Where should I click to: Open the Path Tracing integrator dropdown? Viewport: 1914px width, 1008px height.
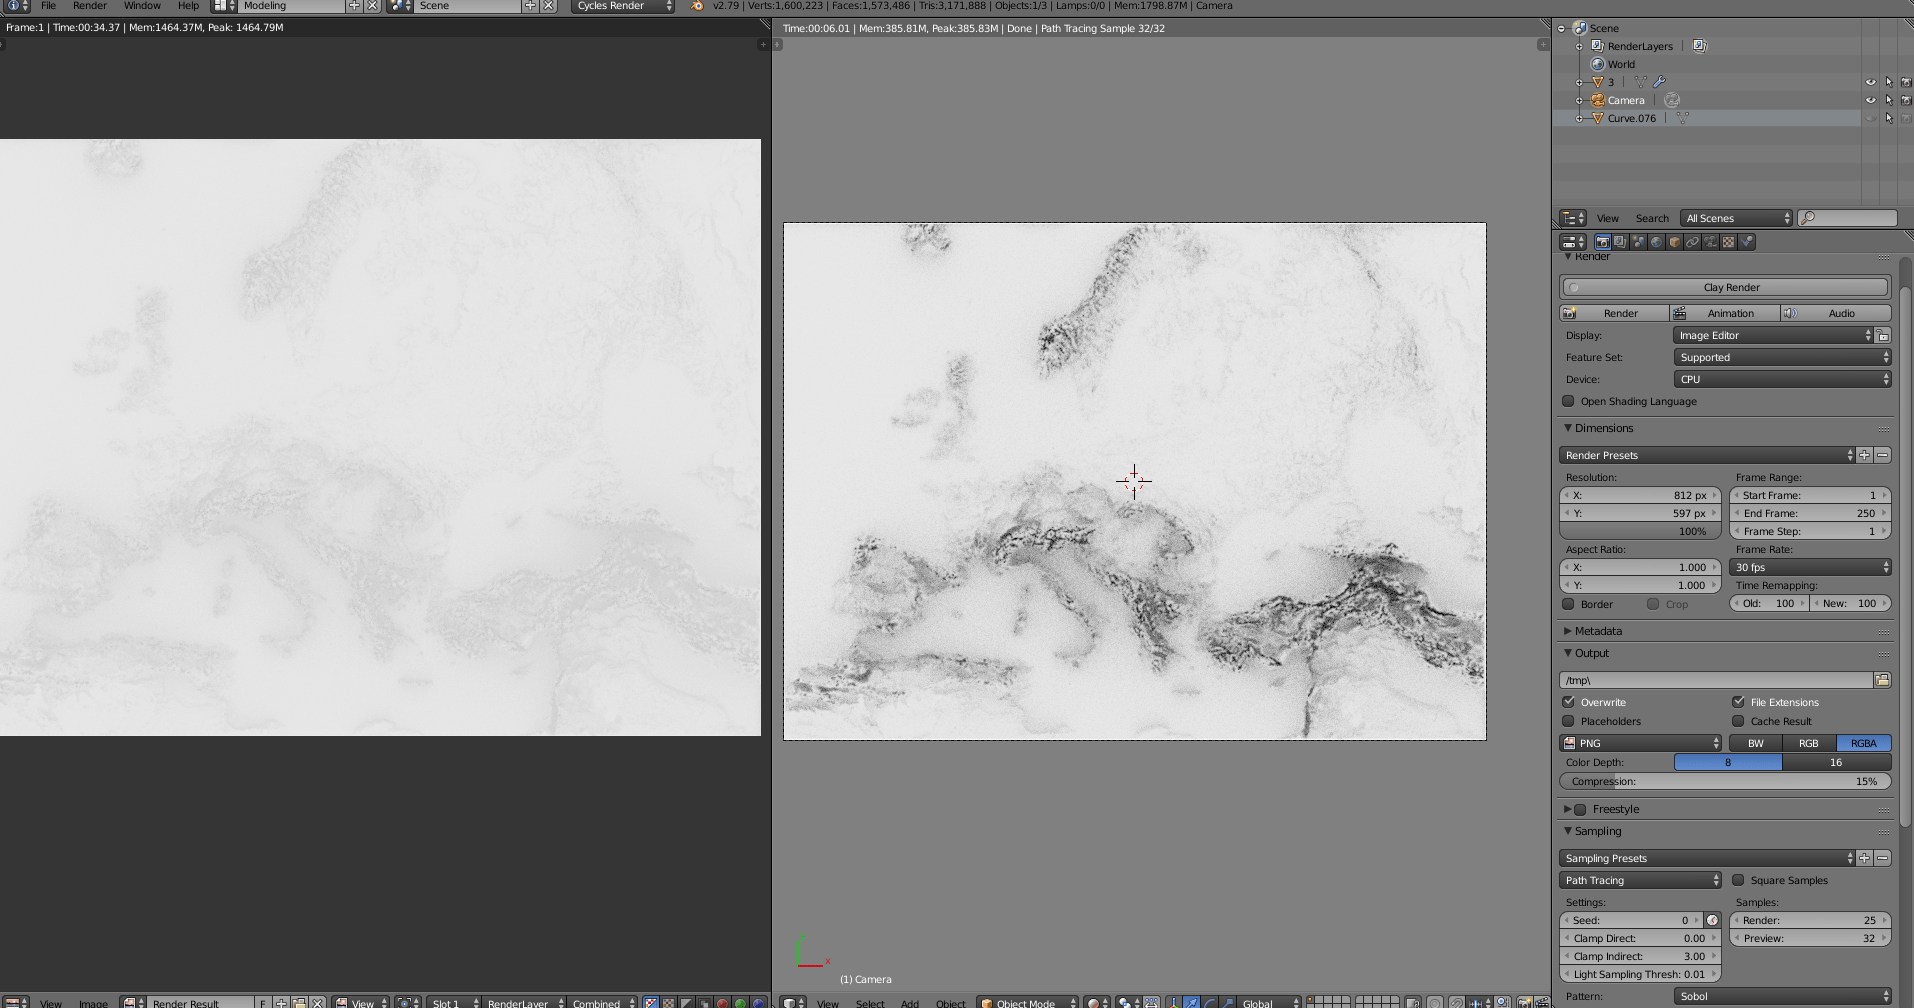click(x=1640, y=880)
